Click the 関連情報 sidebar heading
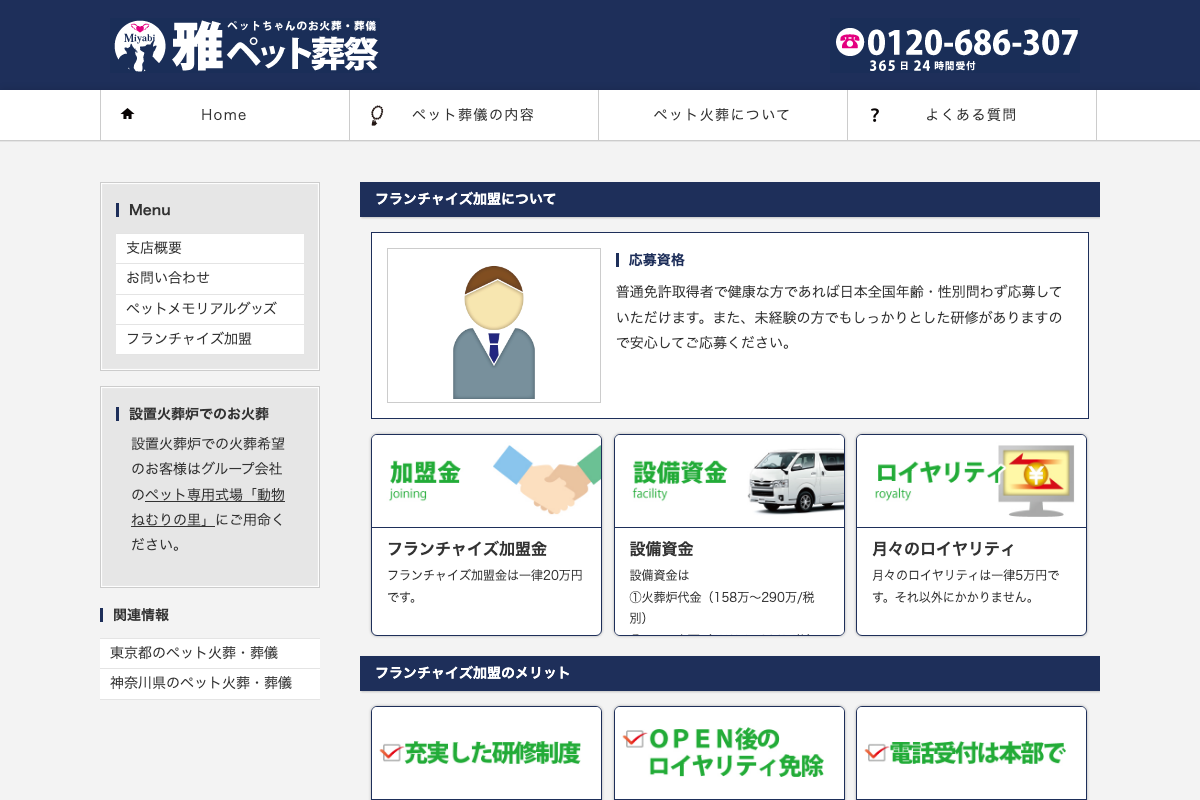This screenshot has height=800, width=1200. point(141,615)
